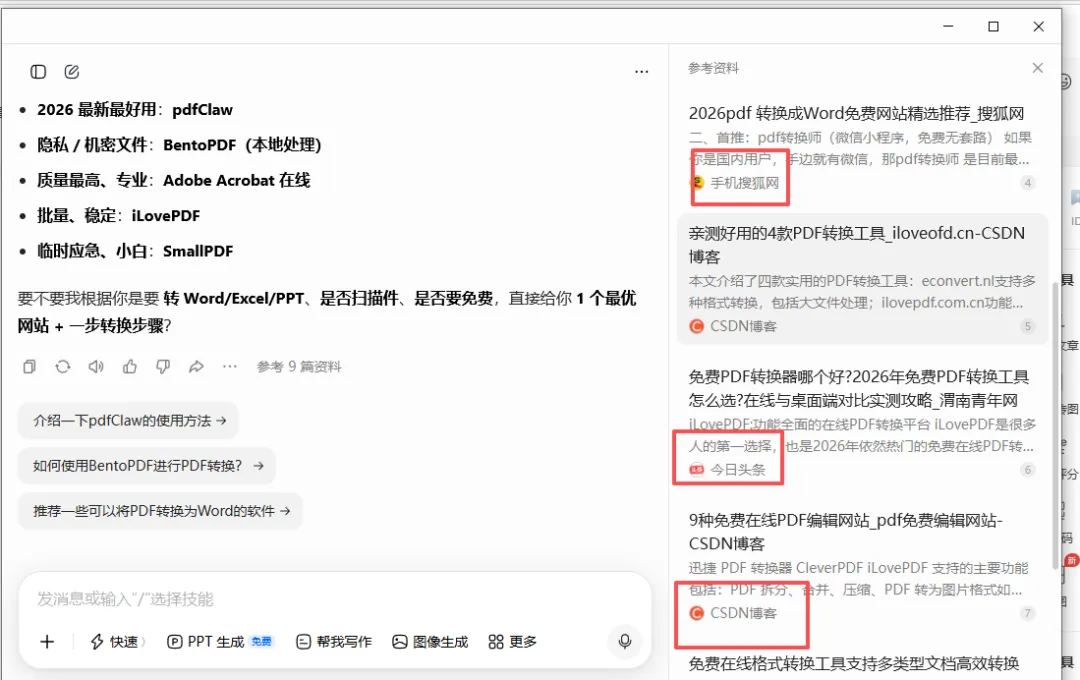
Task: Click the CSDN博客 source under reference 5
Action: coord(743,327)
